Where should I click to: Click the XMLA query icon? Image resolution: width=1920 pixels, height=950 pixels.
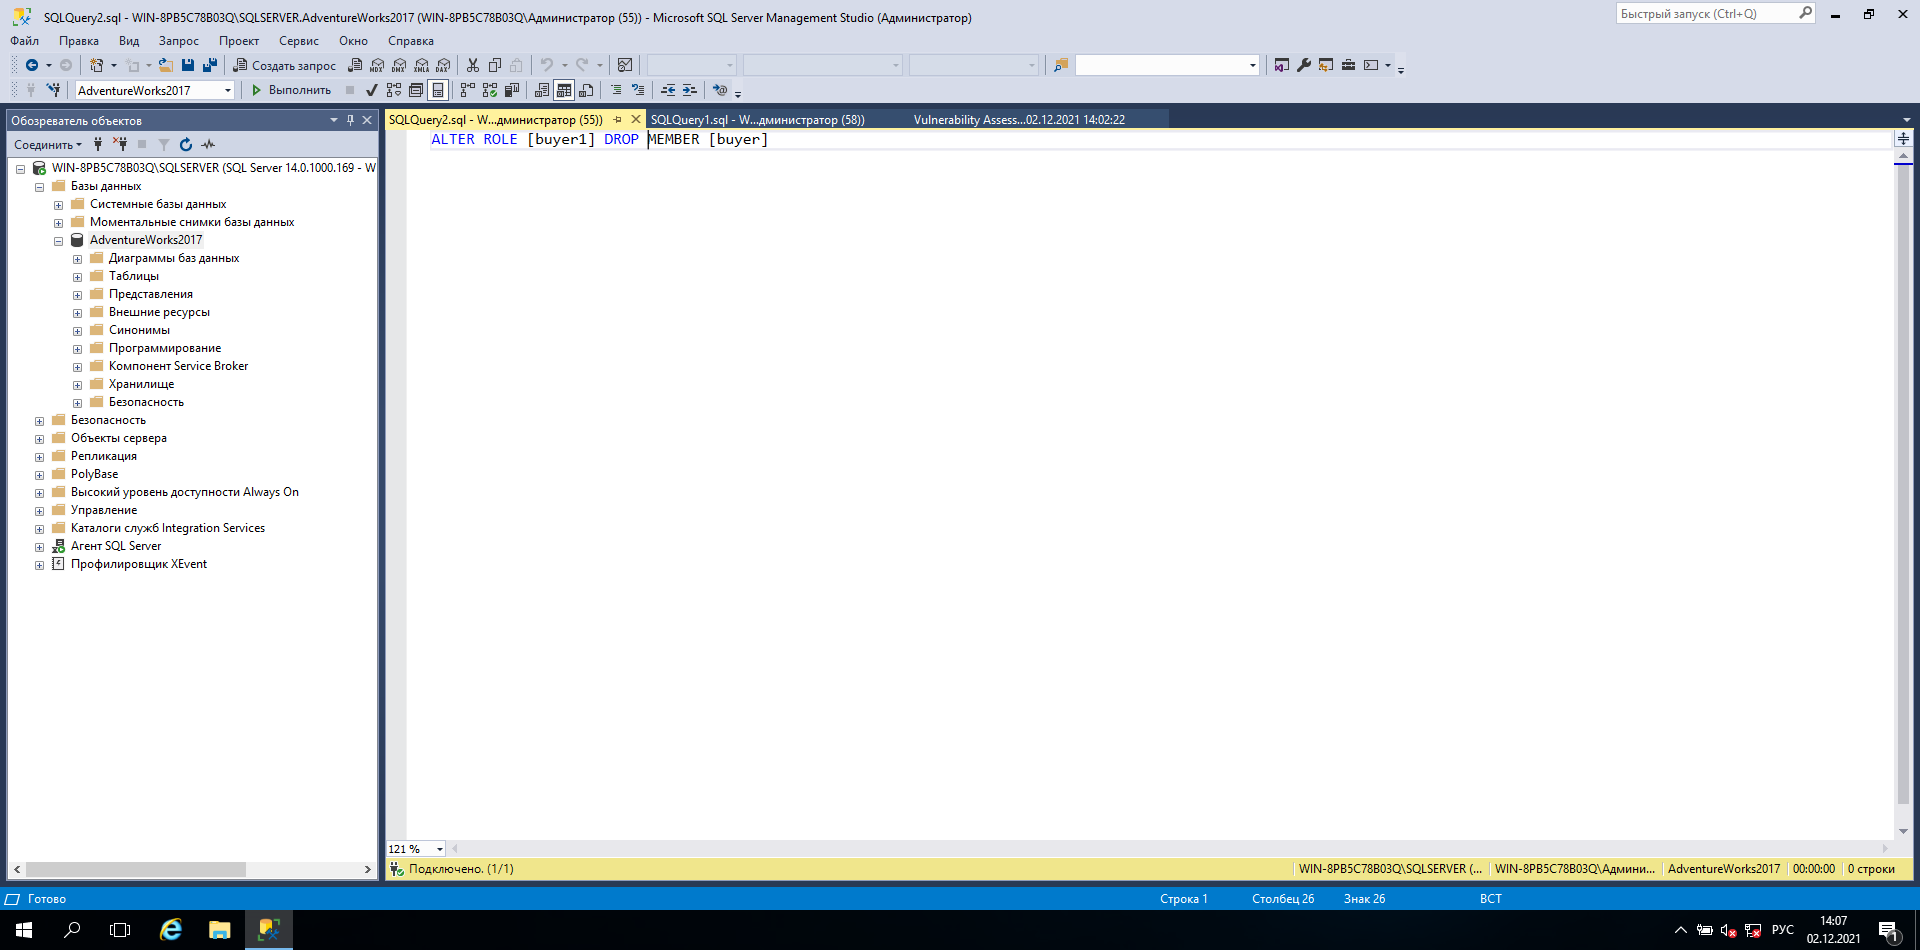[x=421, y=65]
